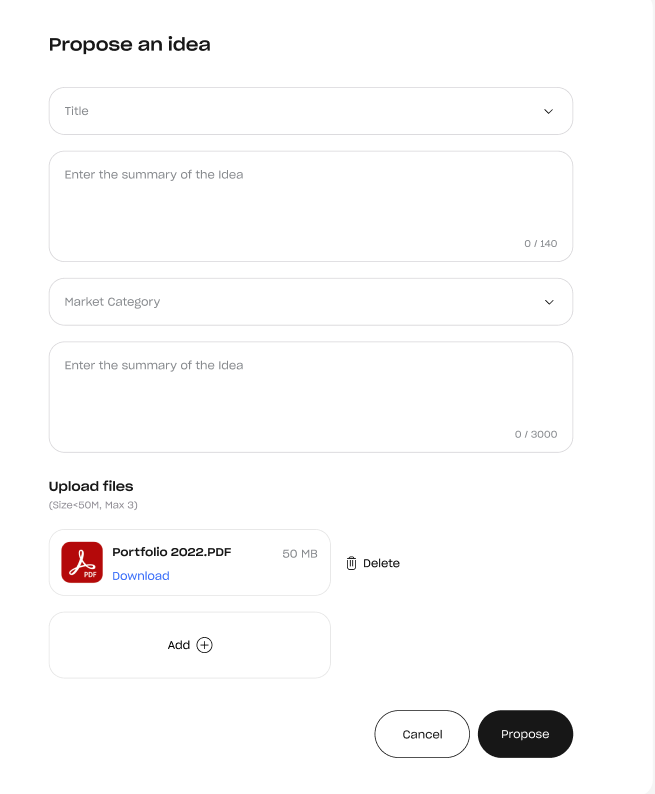Open the Market Category dropdown field
This screenshot has height=794, width=655.
pos(311,302)
